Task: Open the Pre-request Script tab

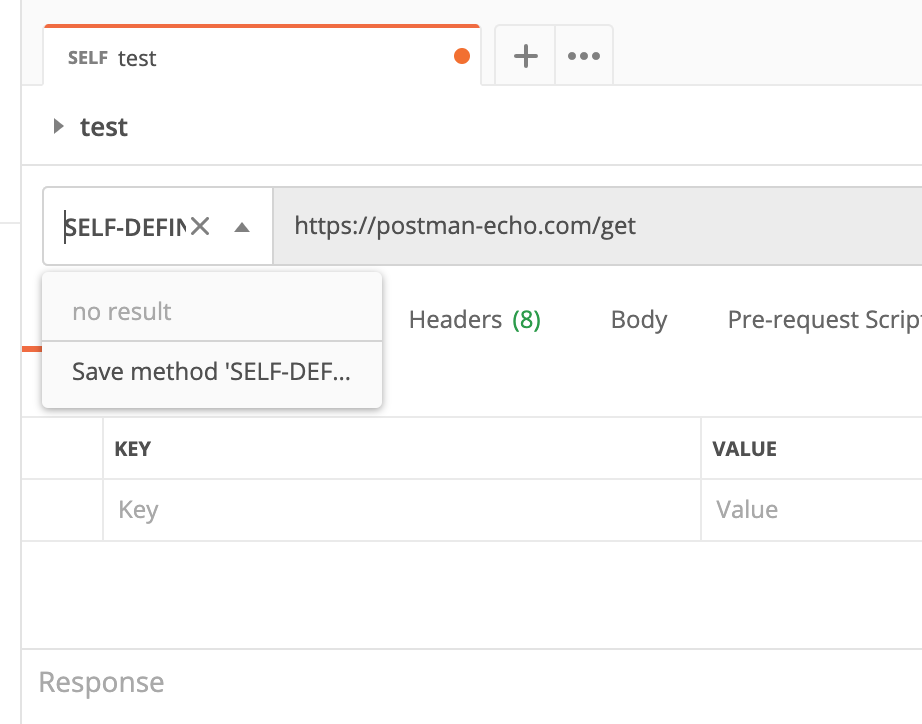Action: point(824,319)
